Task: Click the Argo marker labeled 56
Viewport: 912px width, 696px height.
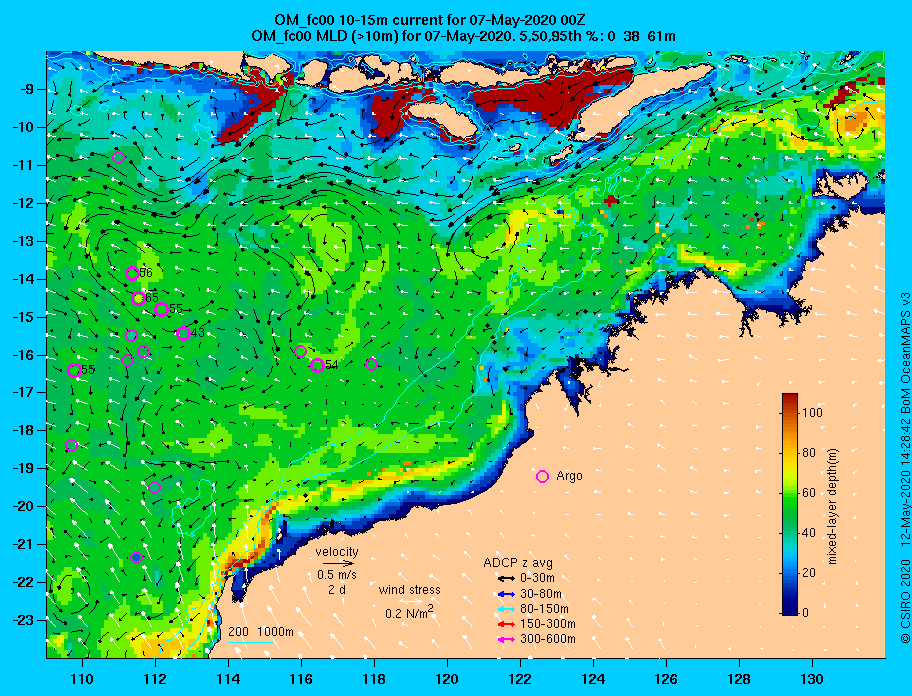Action: click(132, 273)
